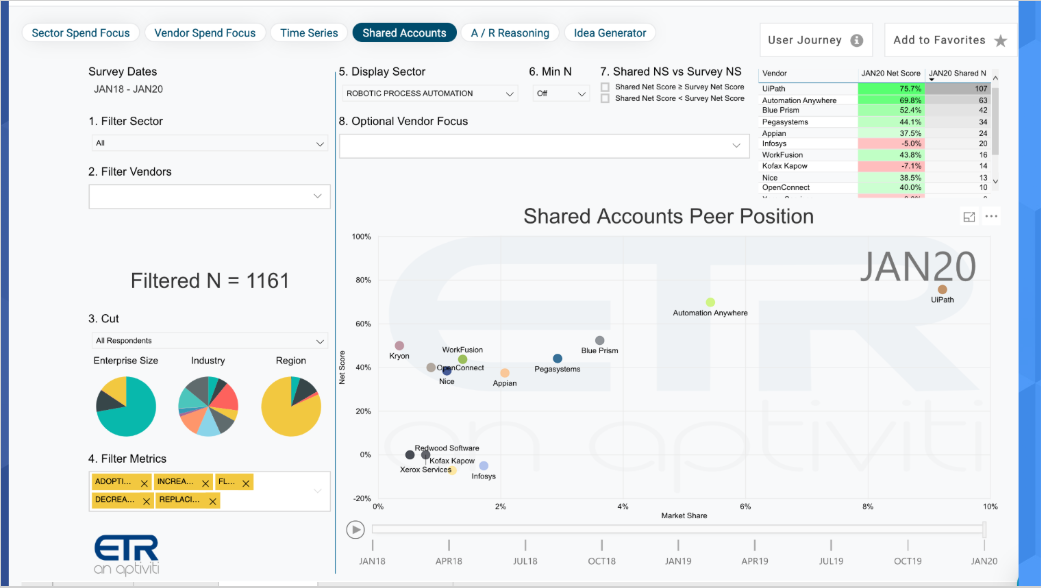
Task: Open the chart focus mode icon
Action: [x=969, y=217]
